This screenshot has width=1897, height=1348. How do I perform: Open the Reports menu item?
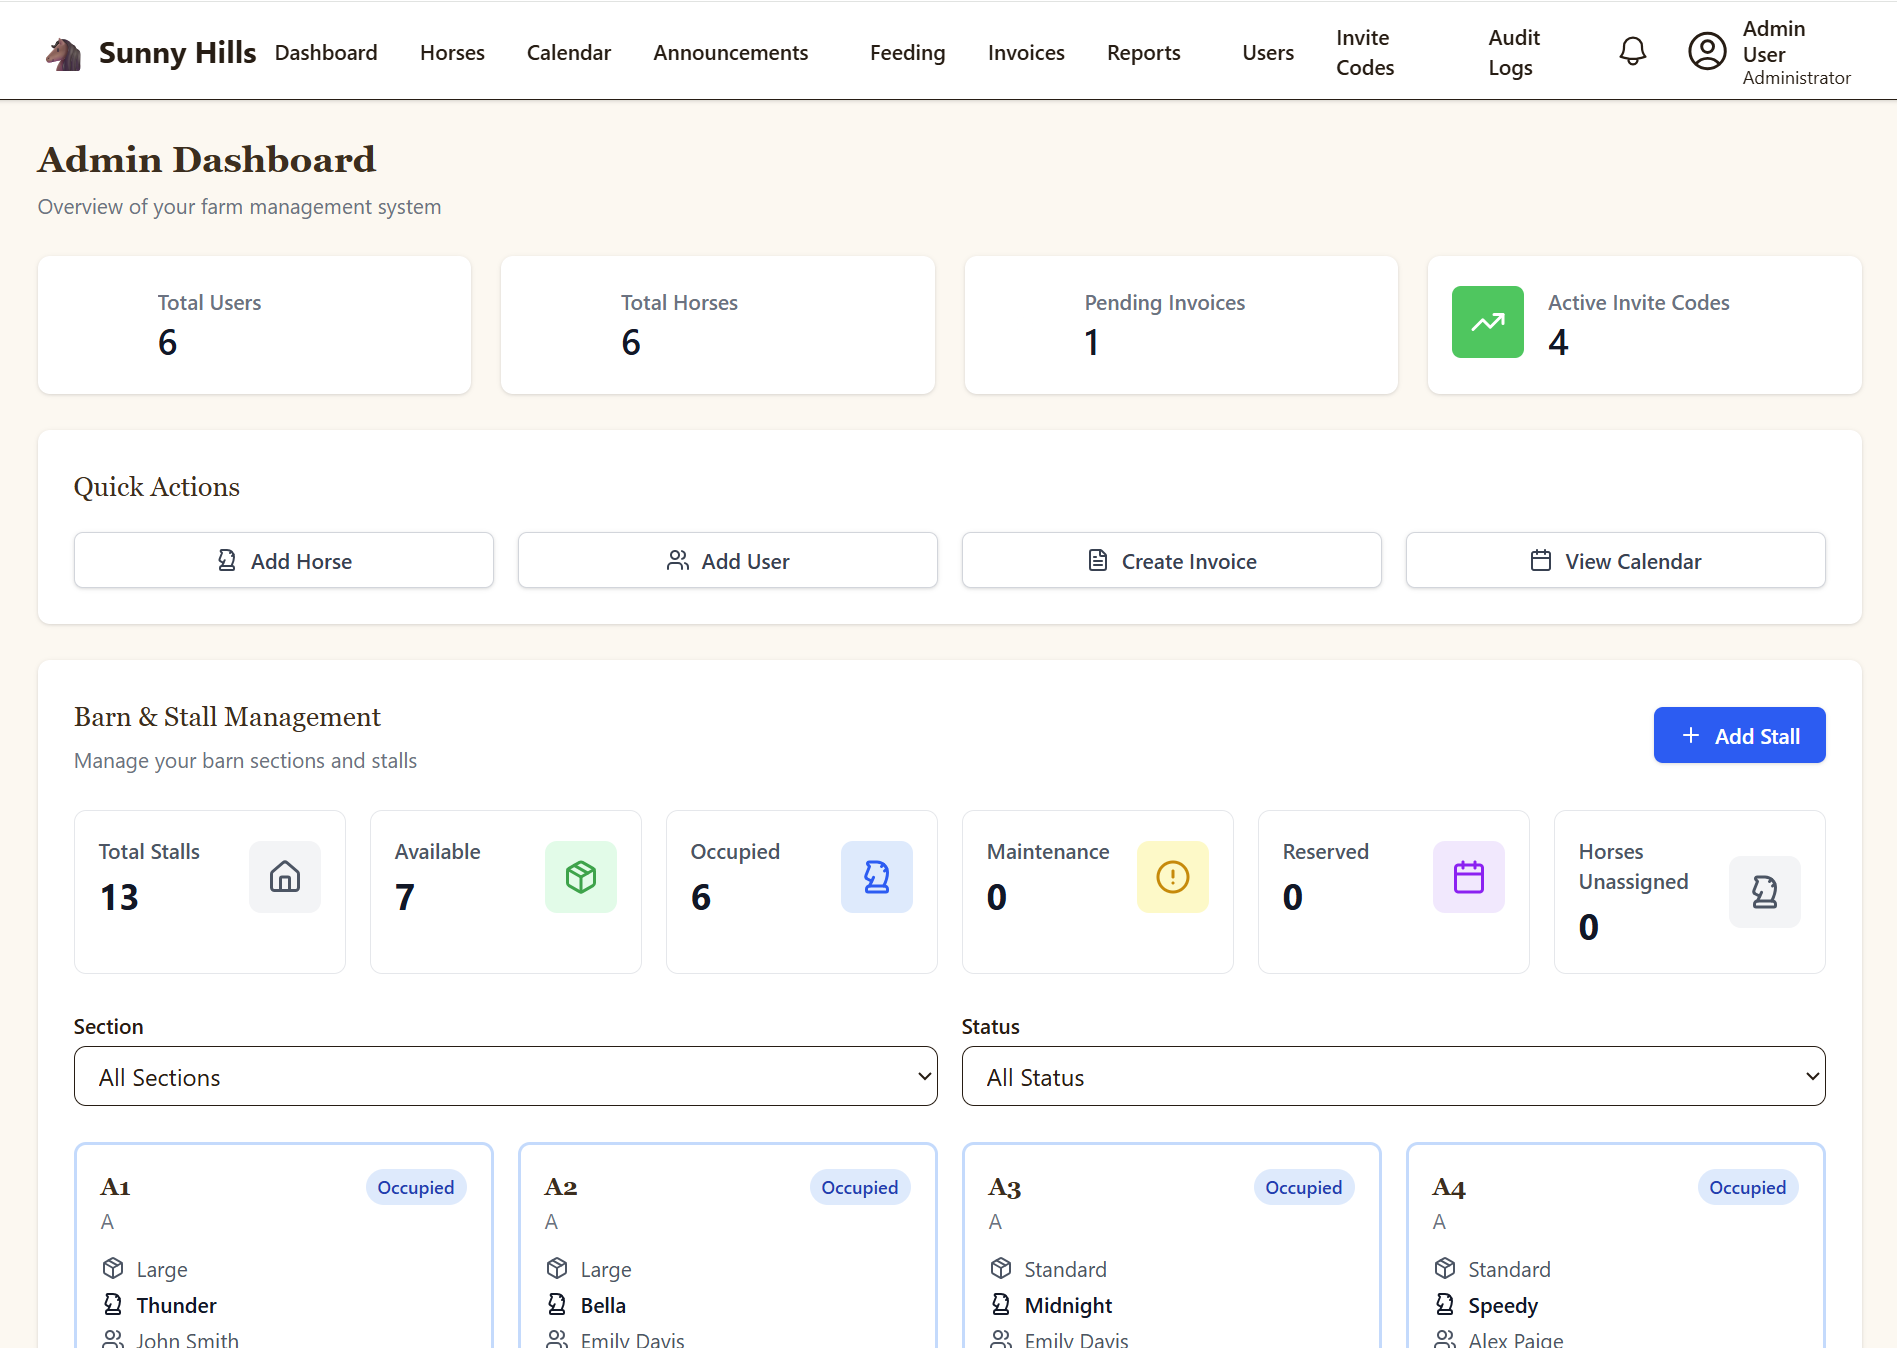1144,53
